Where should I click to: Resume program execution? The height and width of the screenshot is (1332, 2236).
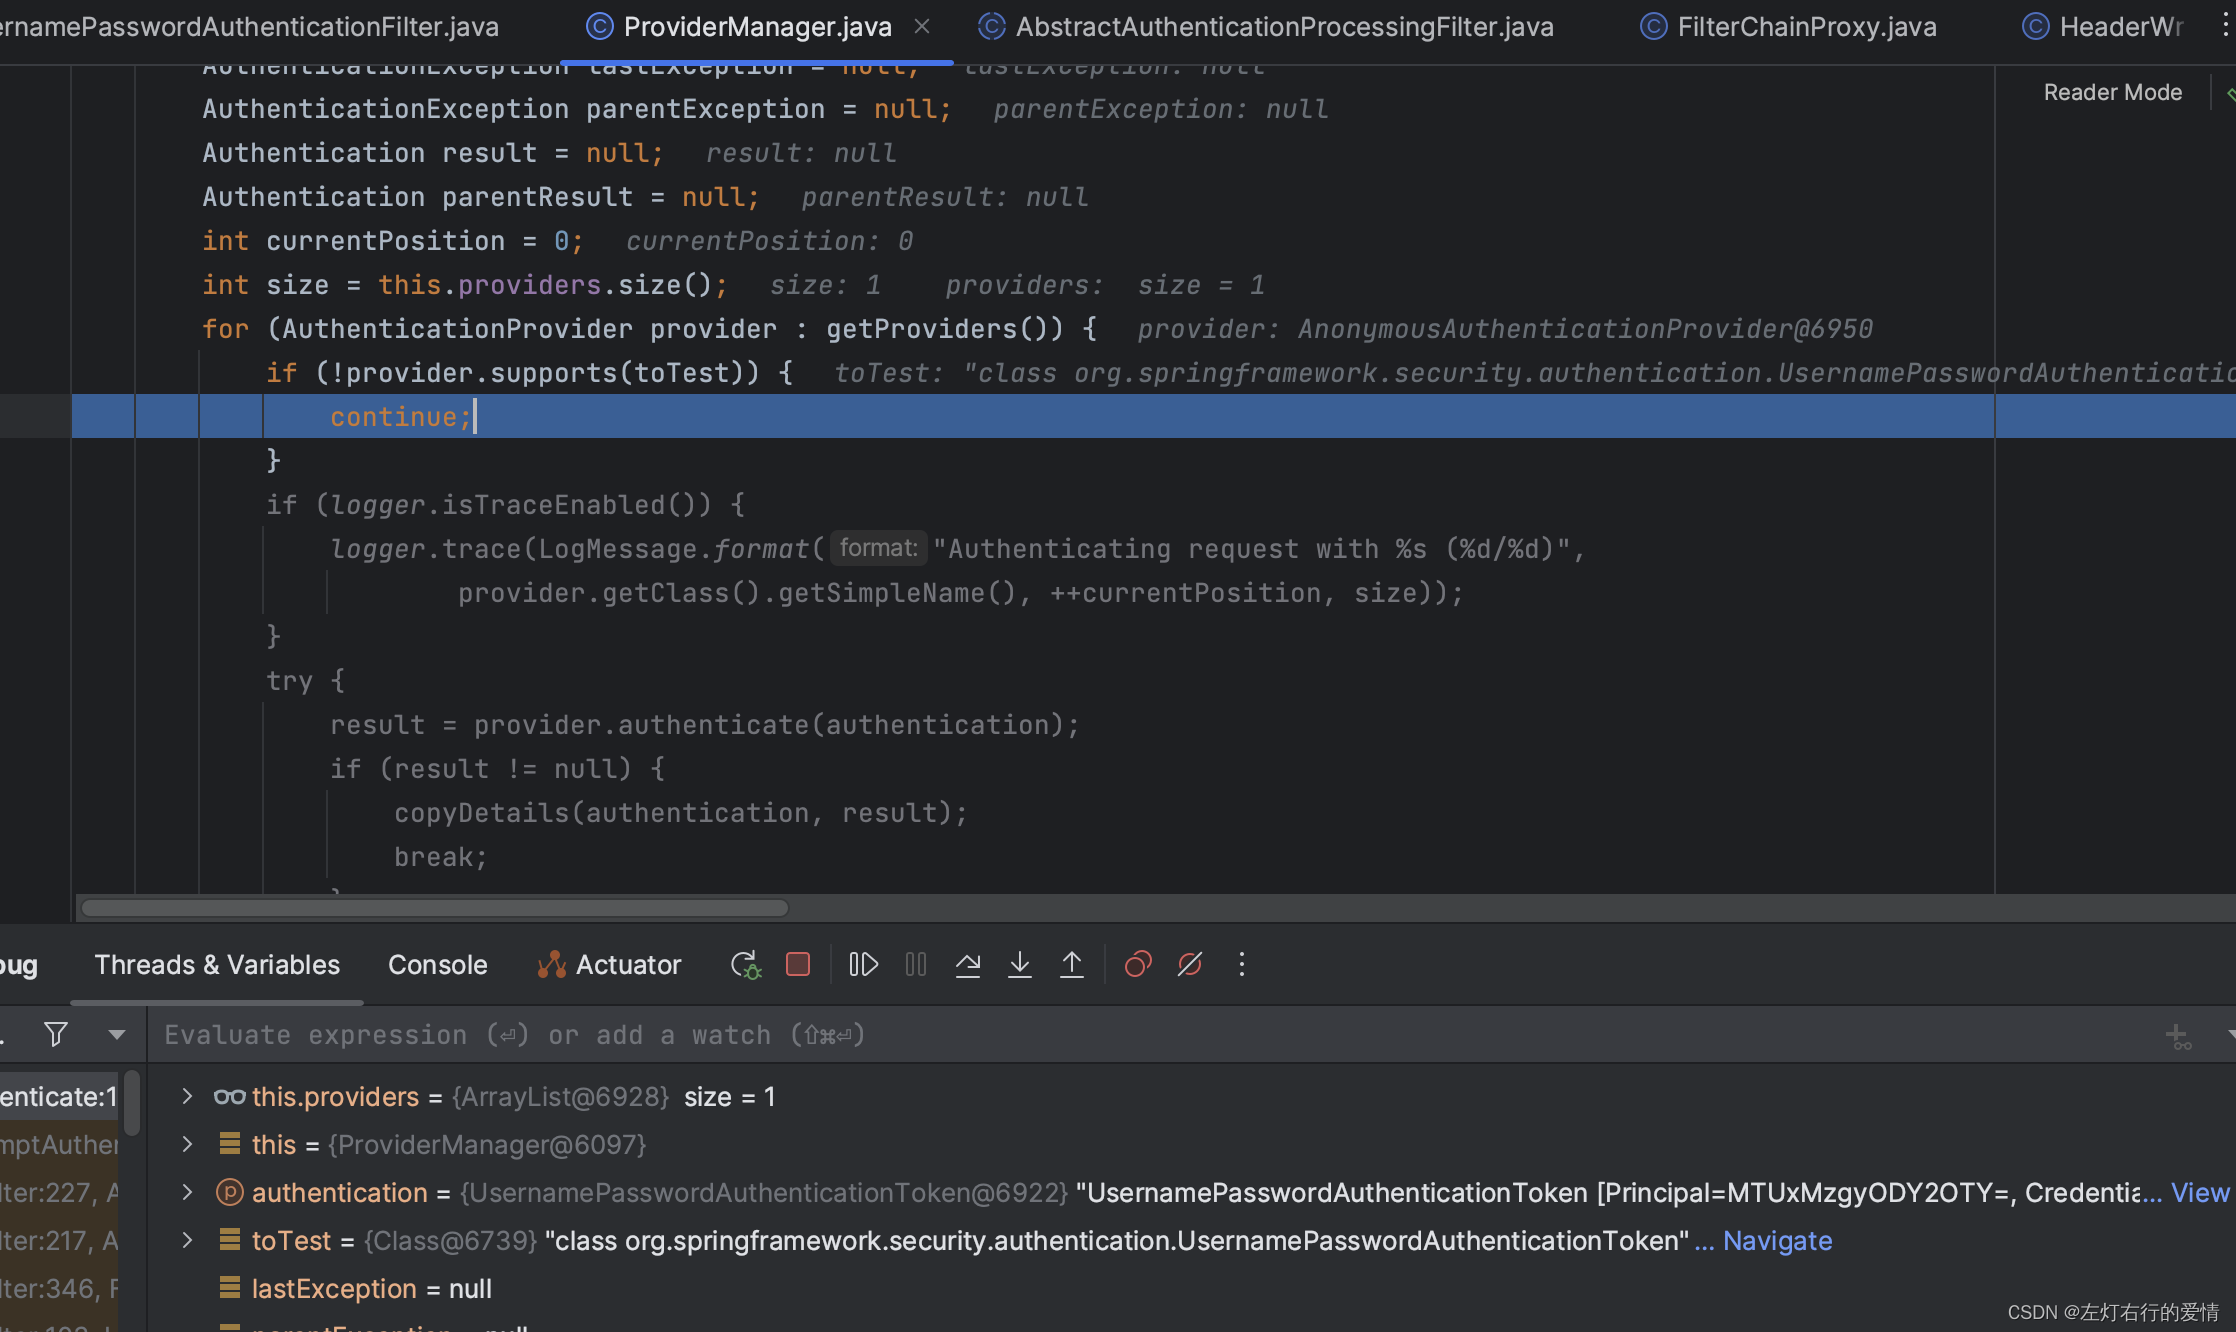[863, 965]
